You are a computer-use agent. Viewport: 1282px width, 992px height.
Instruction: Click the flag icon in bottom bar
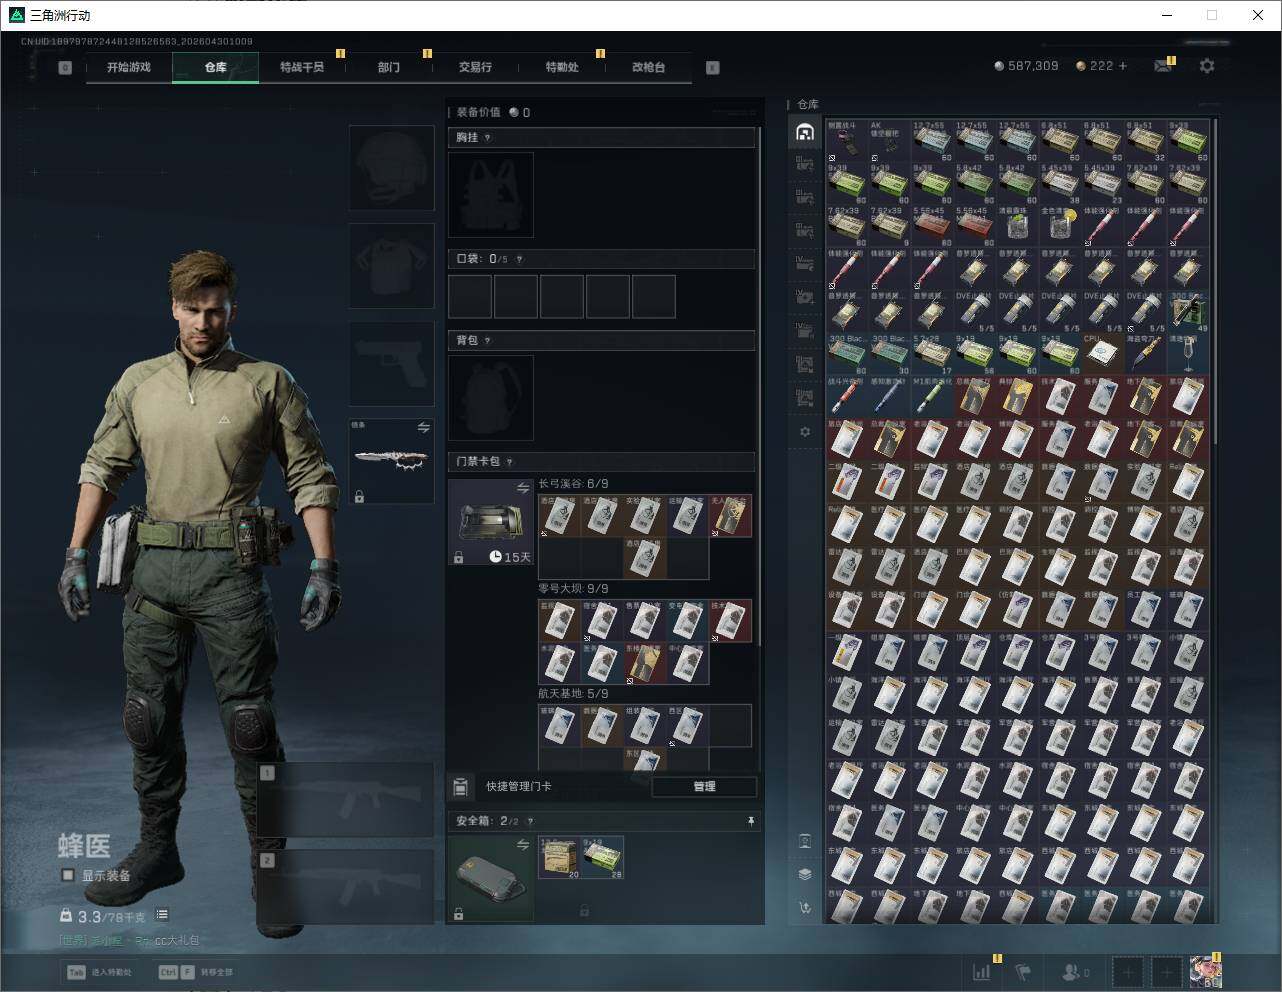click(x=1022, y=971)
